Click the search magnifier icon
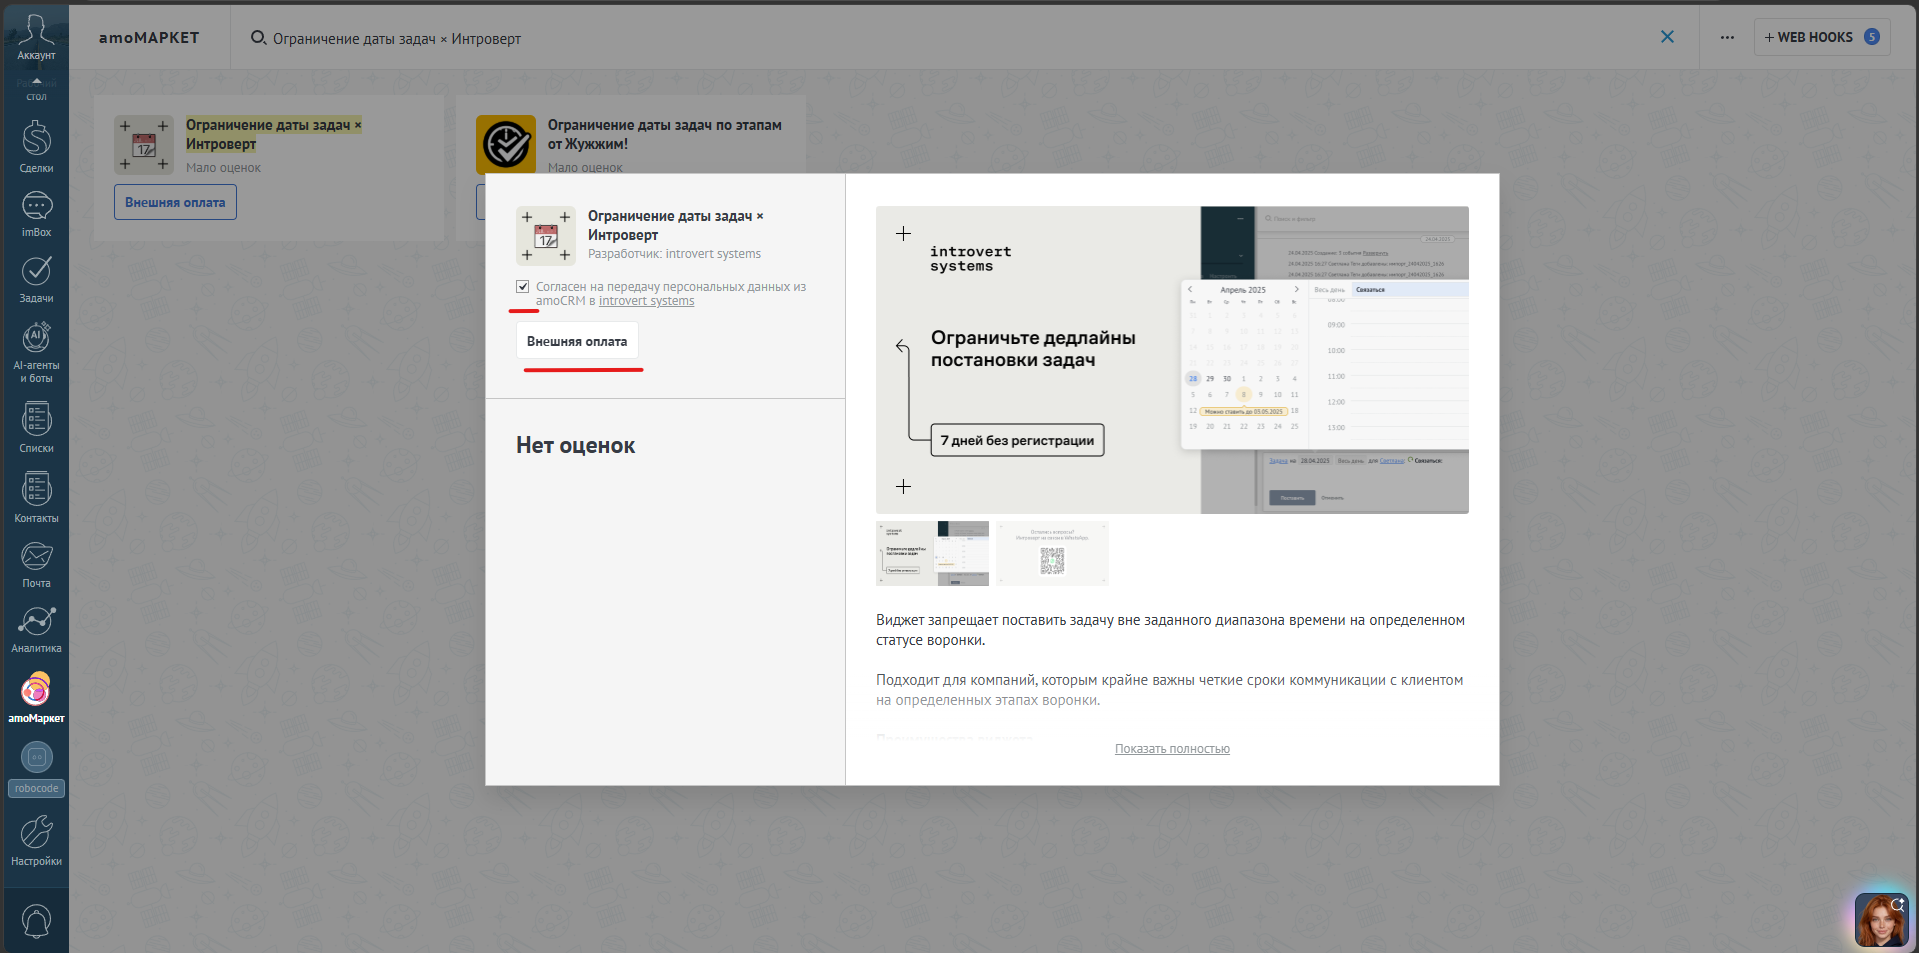 coord(258,37)
